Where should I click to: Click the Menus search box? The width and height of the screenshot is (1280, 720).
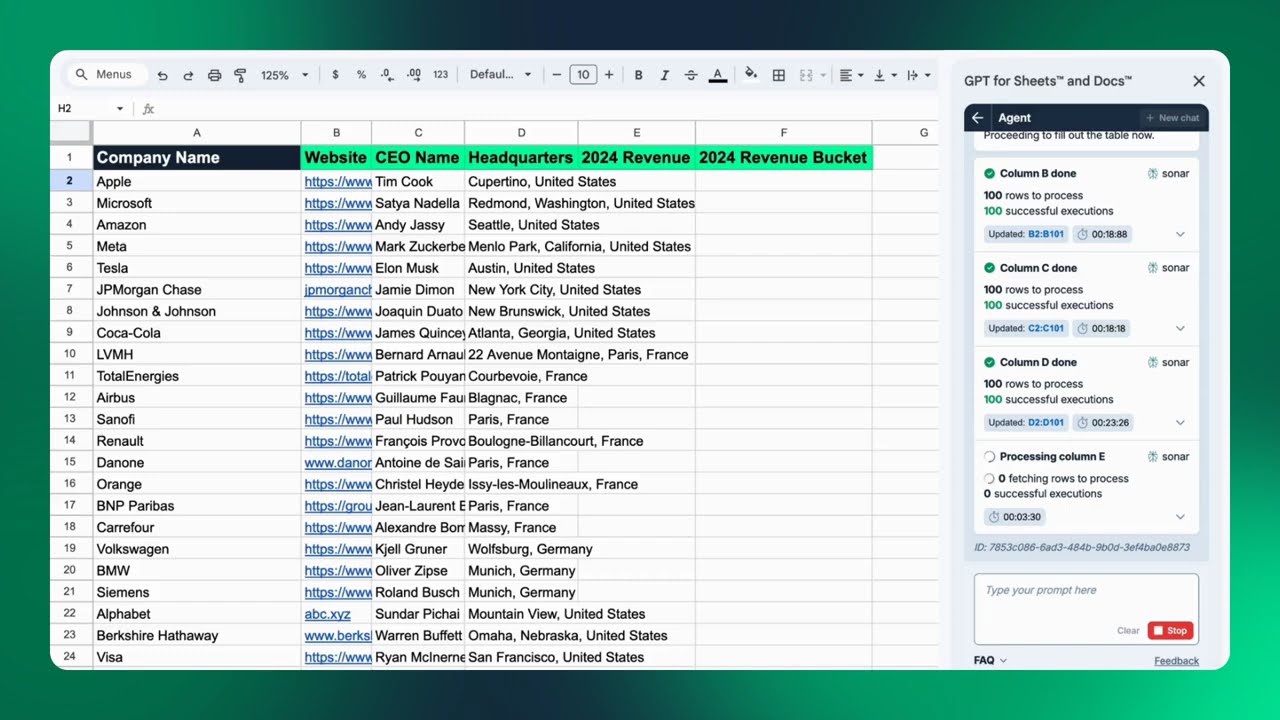point(107,75)
